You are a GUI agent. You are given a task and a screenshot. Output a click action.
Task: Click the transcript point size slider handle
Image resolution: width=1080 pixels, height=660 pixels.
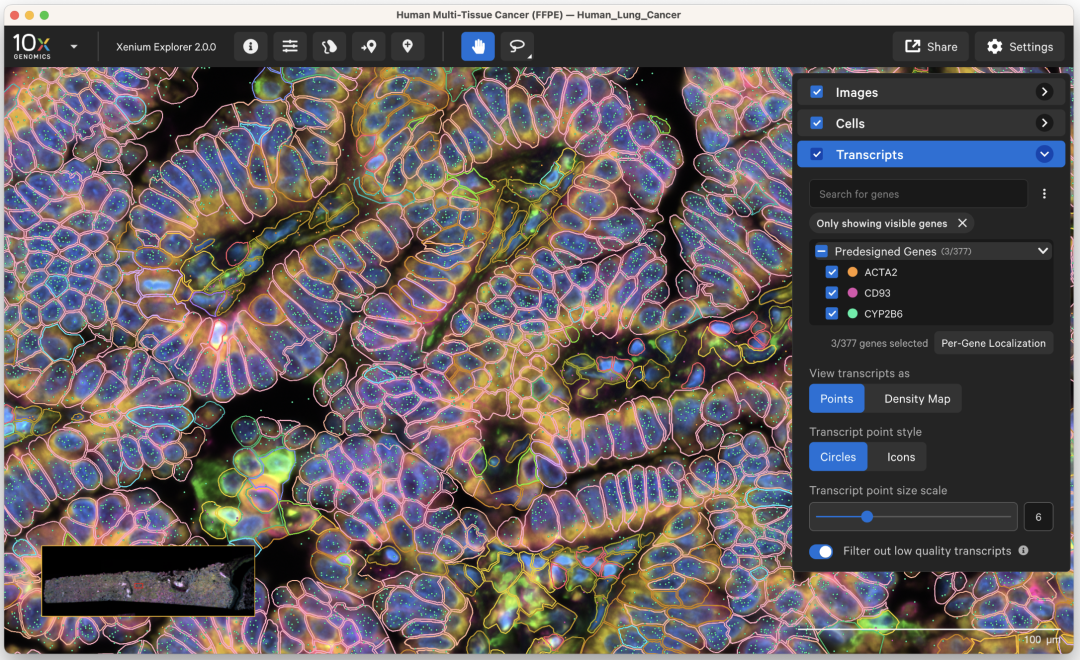pos(867,517)
